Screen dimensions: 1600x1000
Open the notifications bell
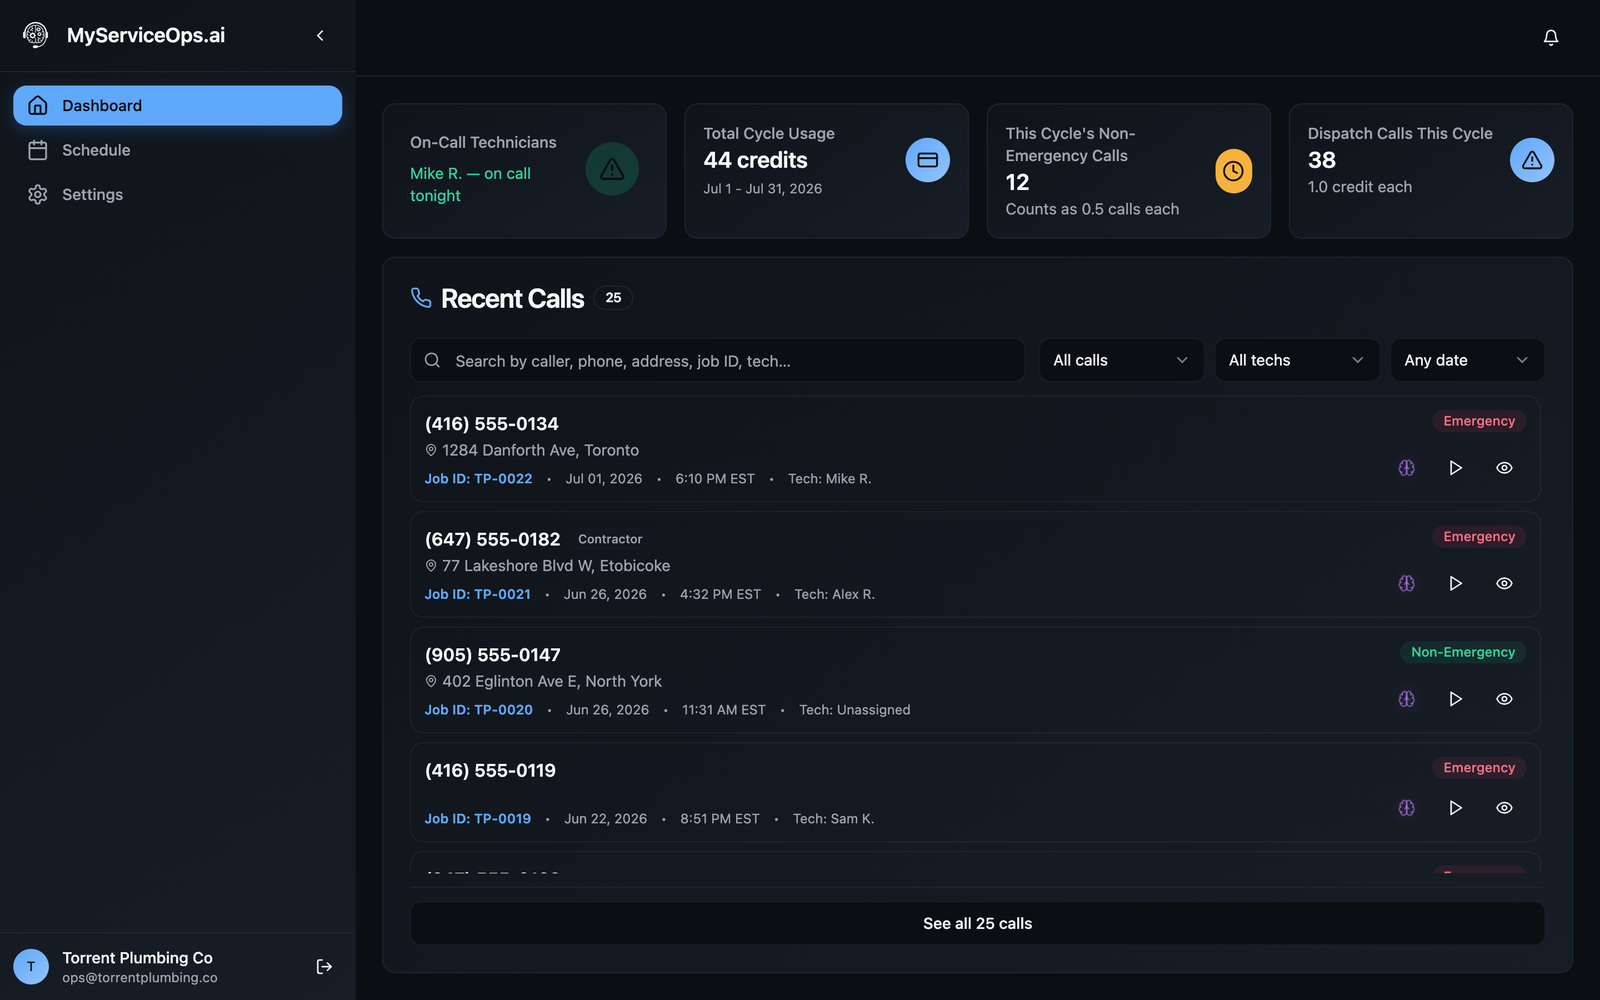pyautogui.click(x=1551, y=37)
